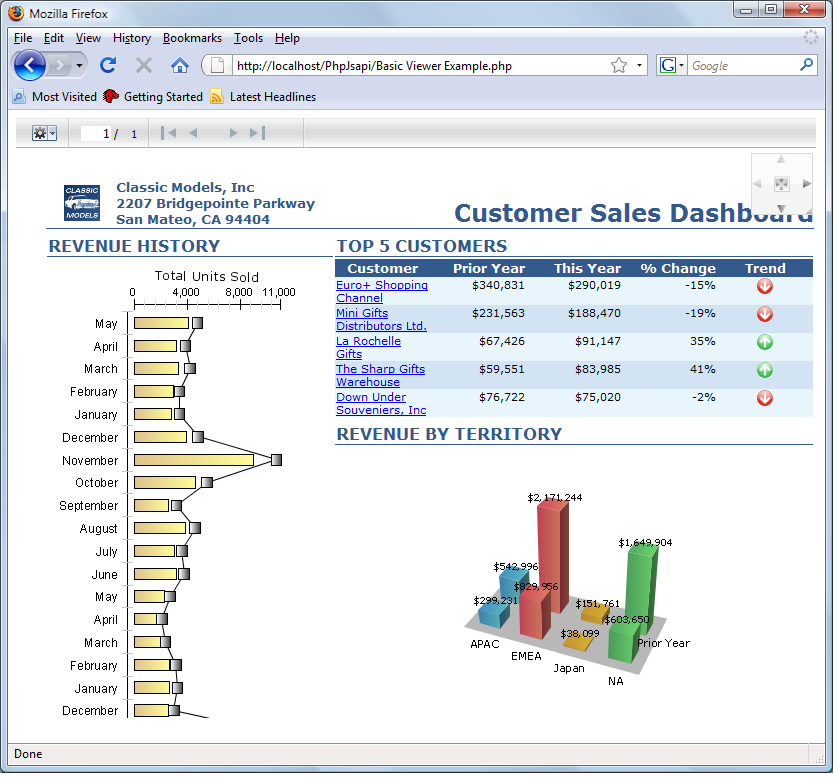Reload the page using the refresh icon

[x=108, y=65]
